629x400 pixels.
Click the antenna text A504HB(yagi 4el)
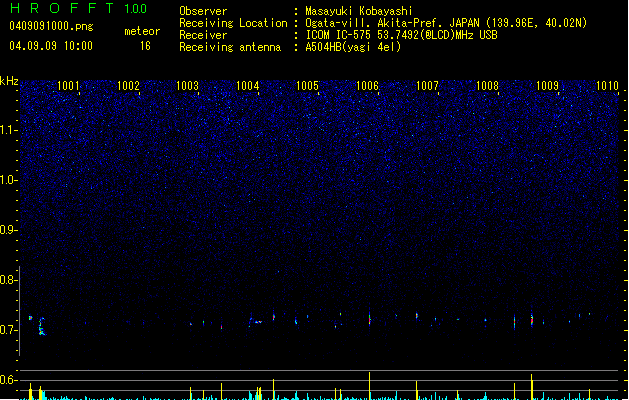353,47
